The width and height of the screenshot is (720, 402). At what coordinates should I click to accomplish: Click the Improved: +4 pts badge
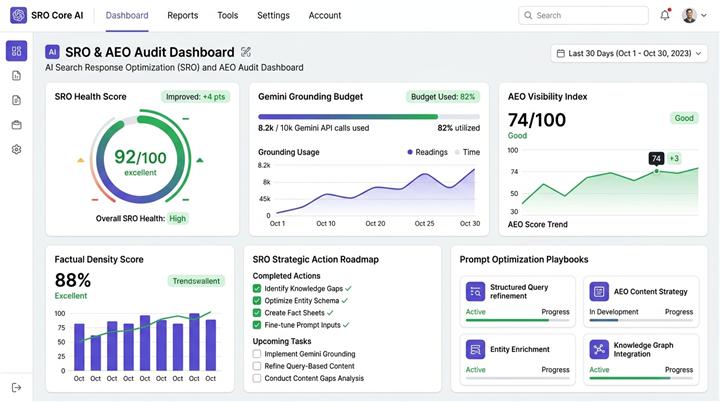(195, 97)
